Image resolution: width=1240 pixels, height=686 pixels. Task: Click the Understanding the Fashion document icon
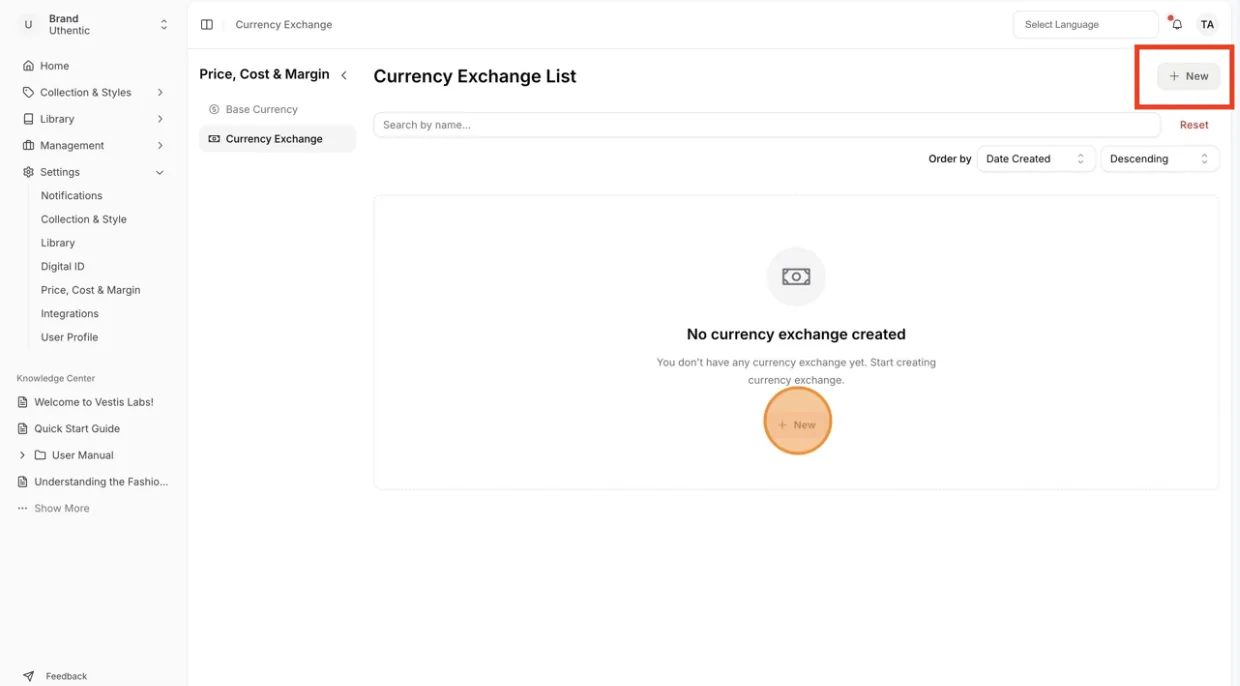(x=23, y=481)
